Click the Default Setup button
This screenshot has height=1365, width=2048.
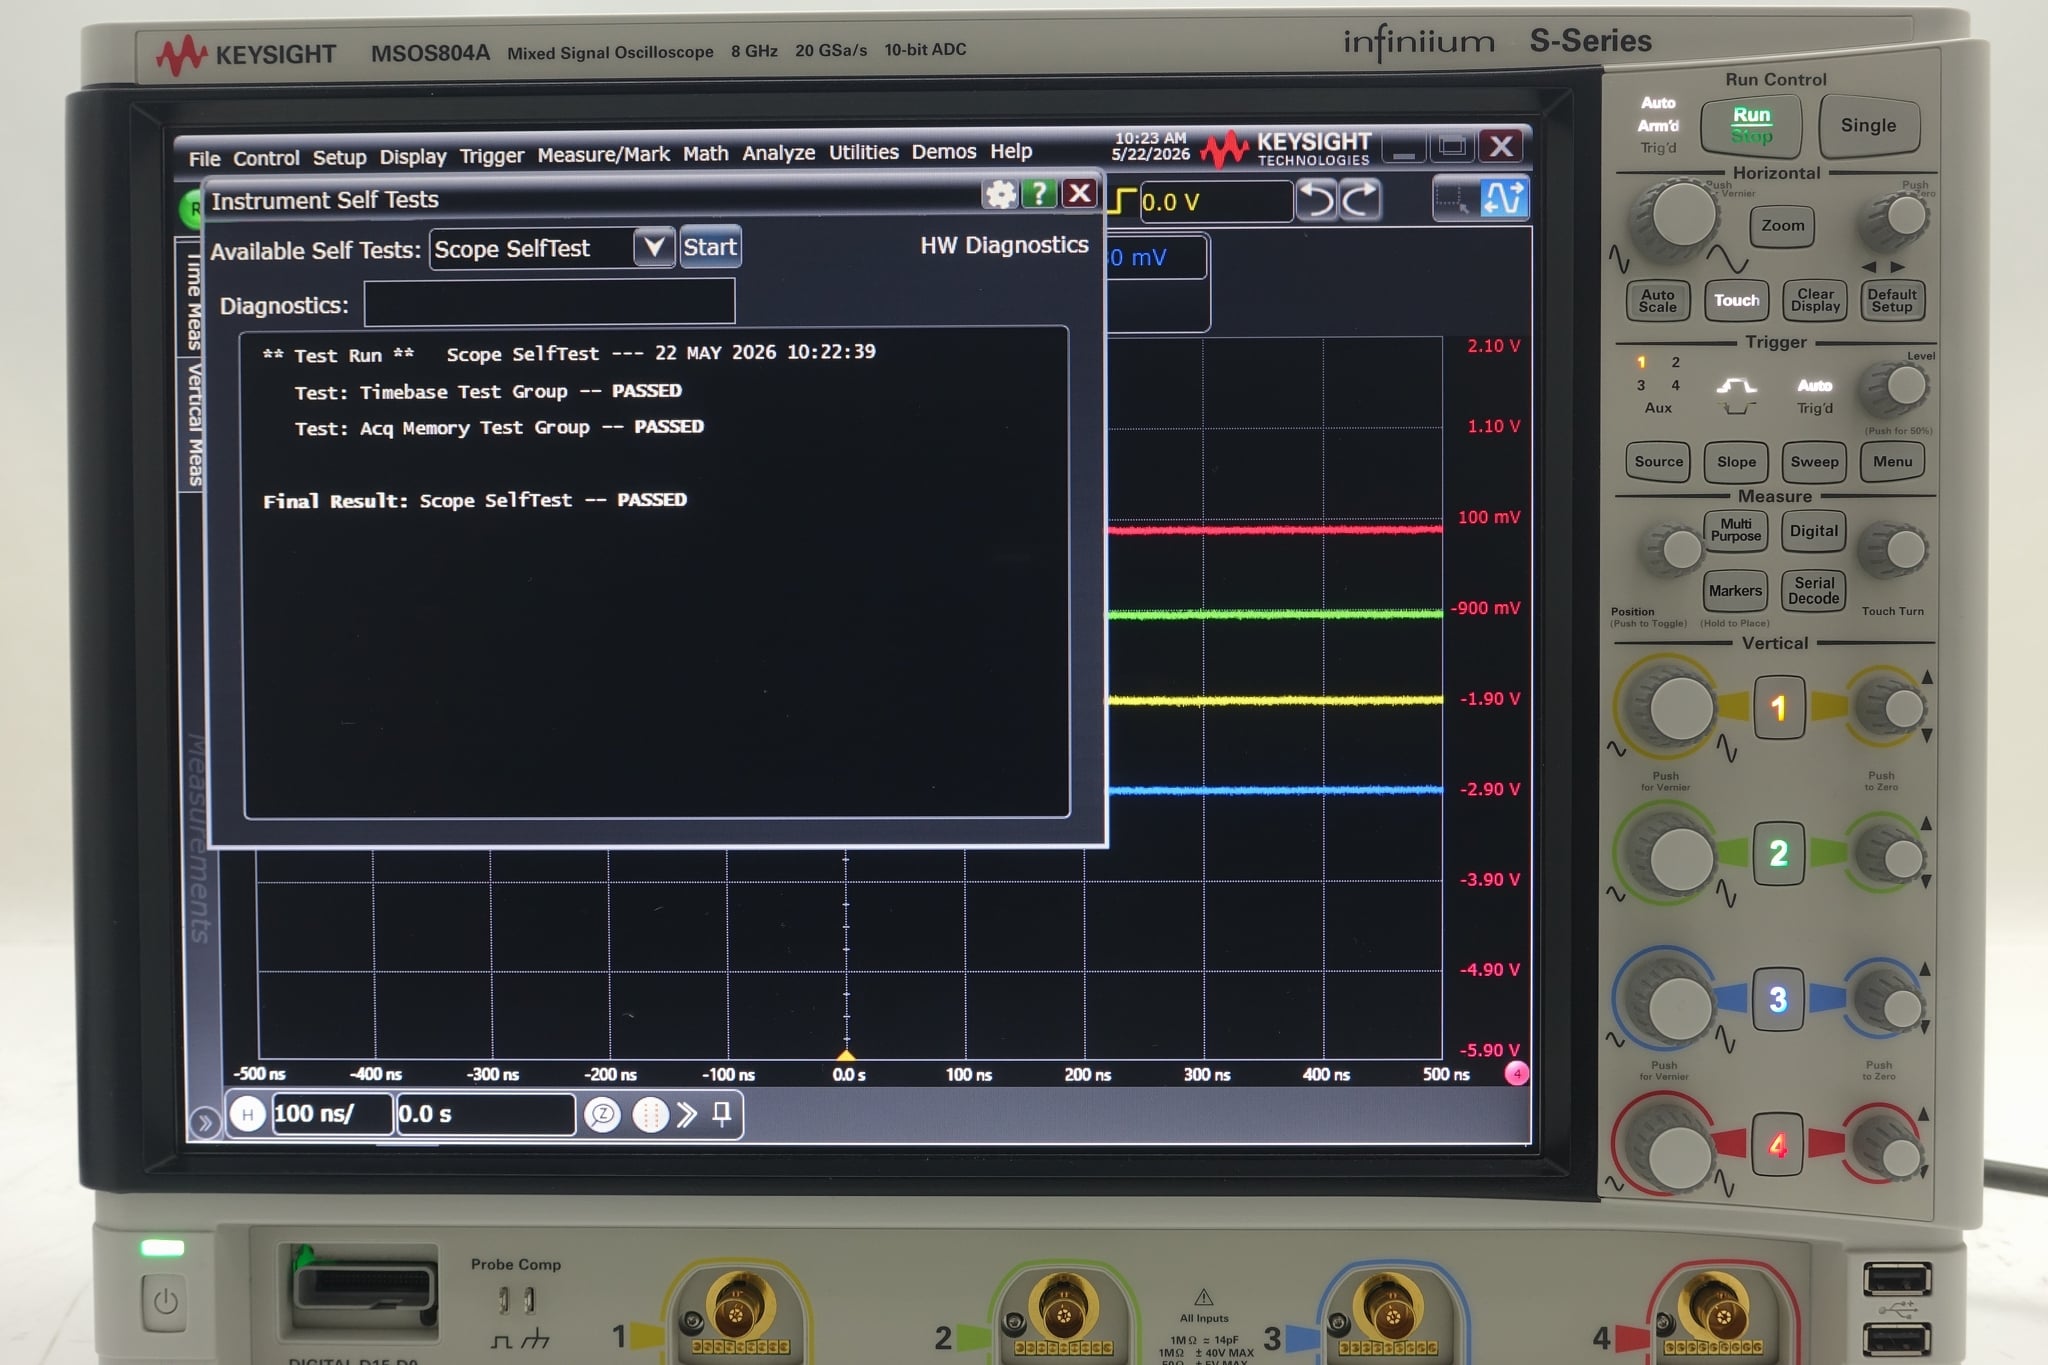click(x=1892, y=300)
